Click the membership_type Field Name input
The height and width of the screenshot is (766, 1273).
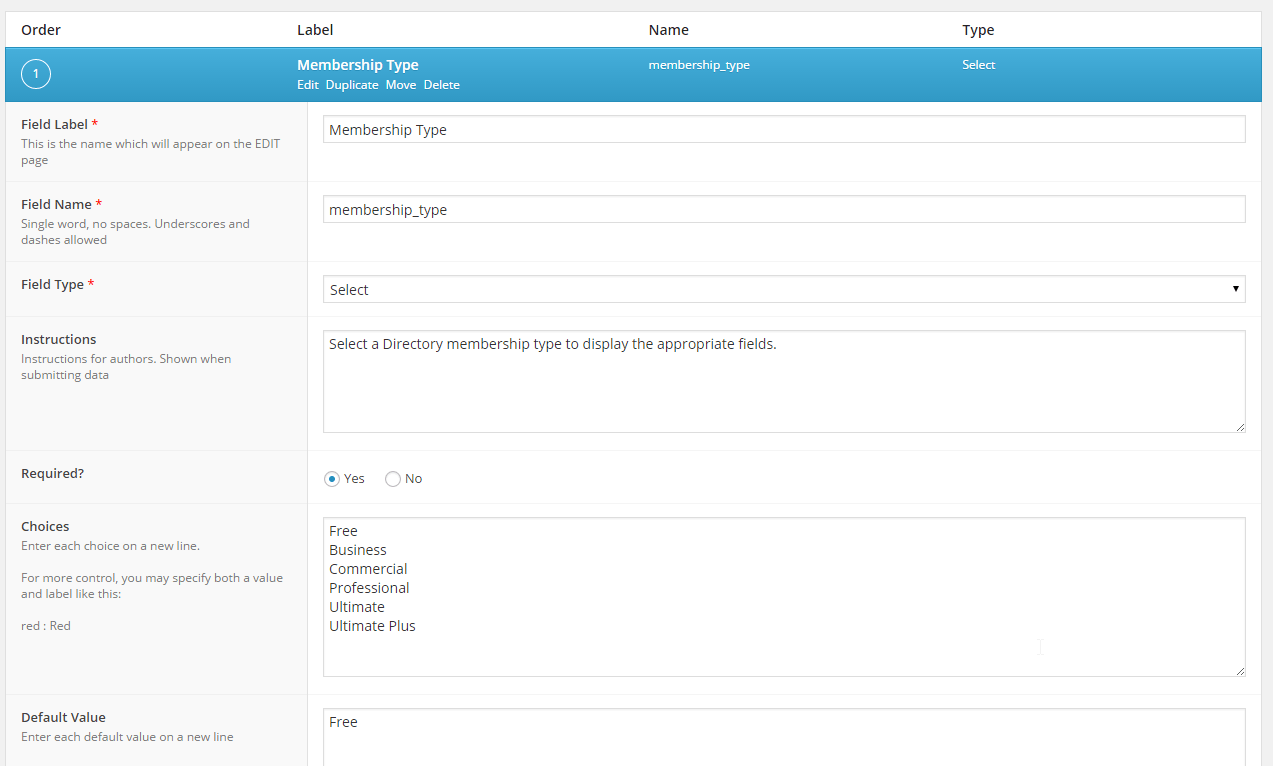(x=783, y=209)
